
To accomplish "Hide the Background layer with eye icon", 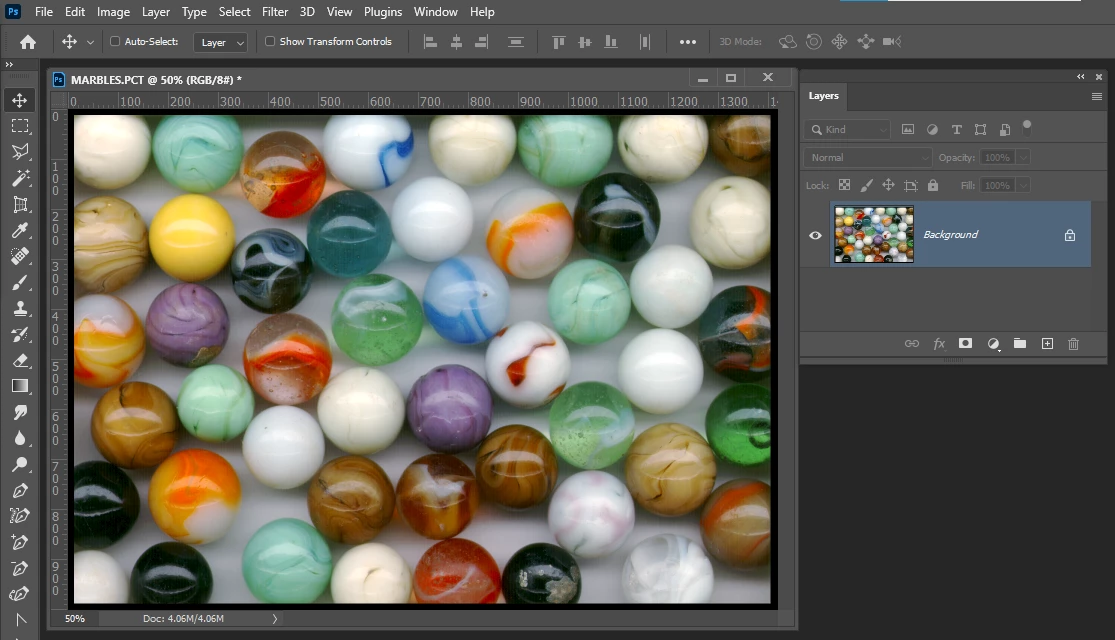I will tap(815, 235).
